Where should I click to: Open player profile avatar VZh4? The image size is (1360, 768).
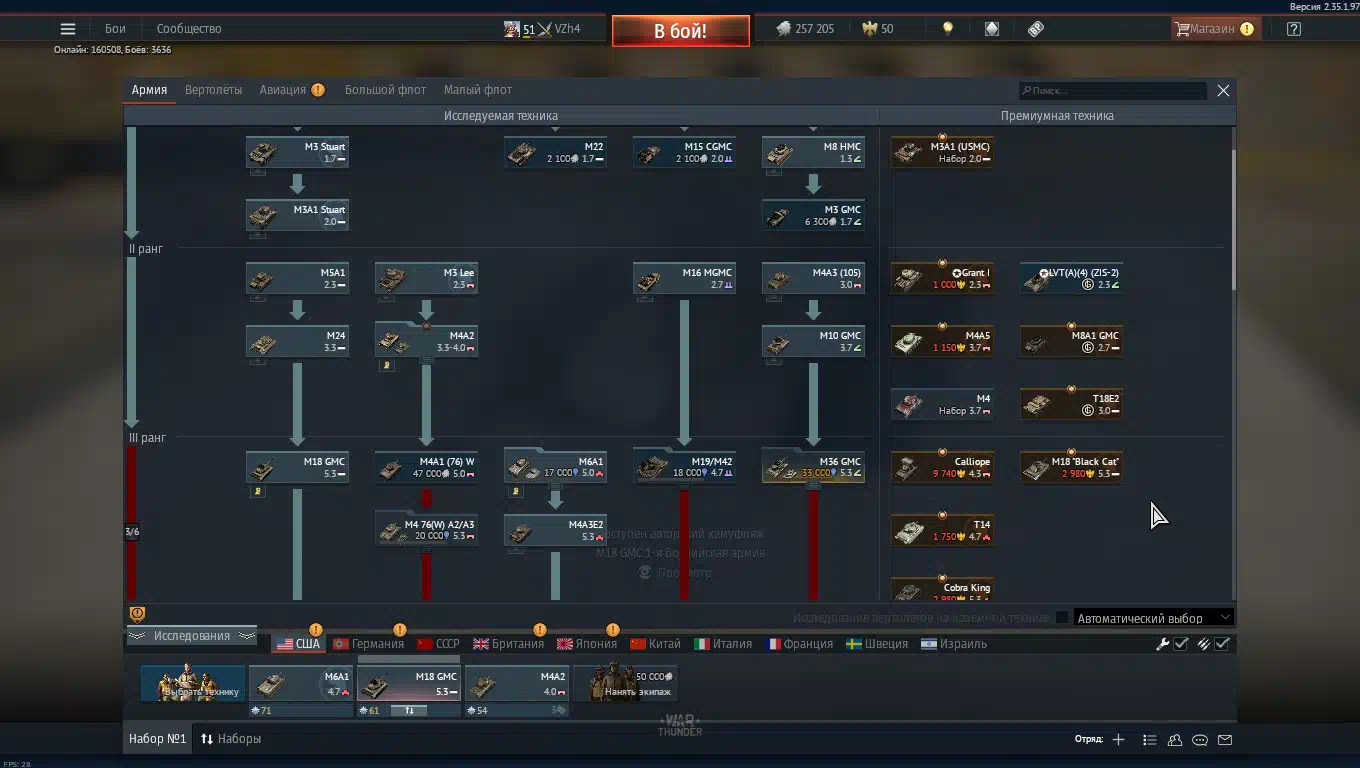513,29
